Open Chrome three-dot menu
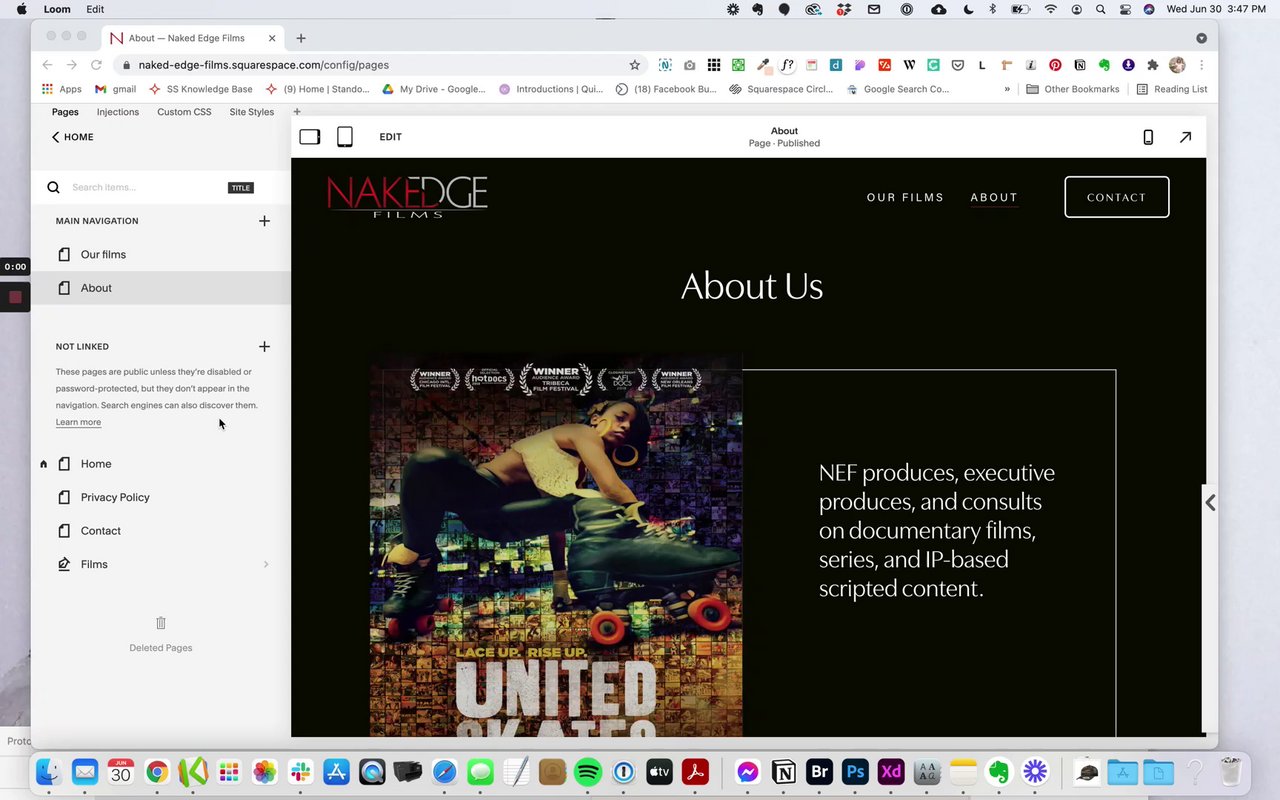Screen dimensions: 1280x800 pyautogui.click(x=1201, y=65)
